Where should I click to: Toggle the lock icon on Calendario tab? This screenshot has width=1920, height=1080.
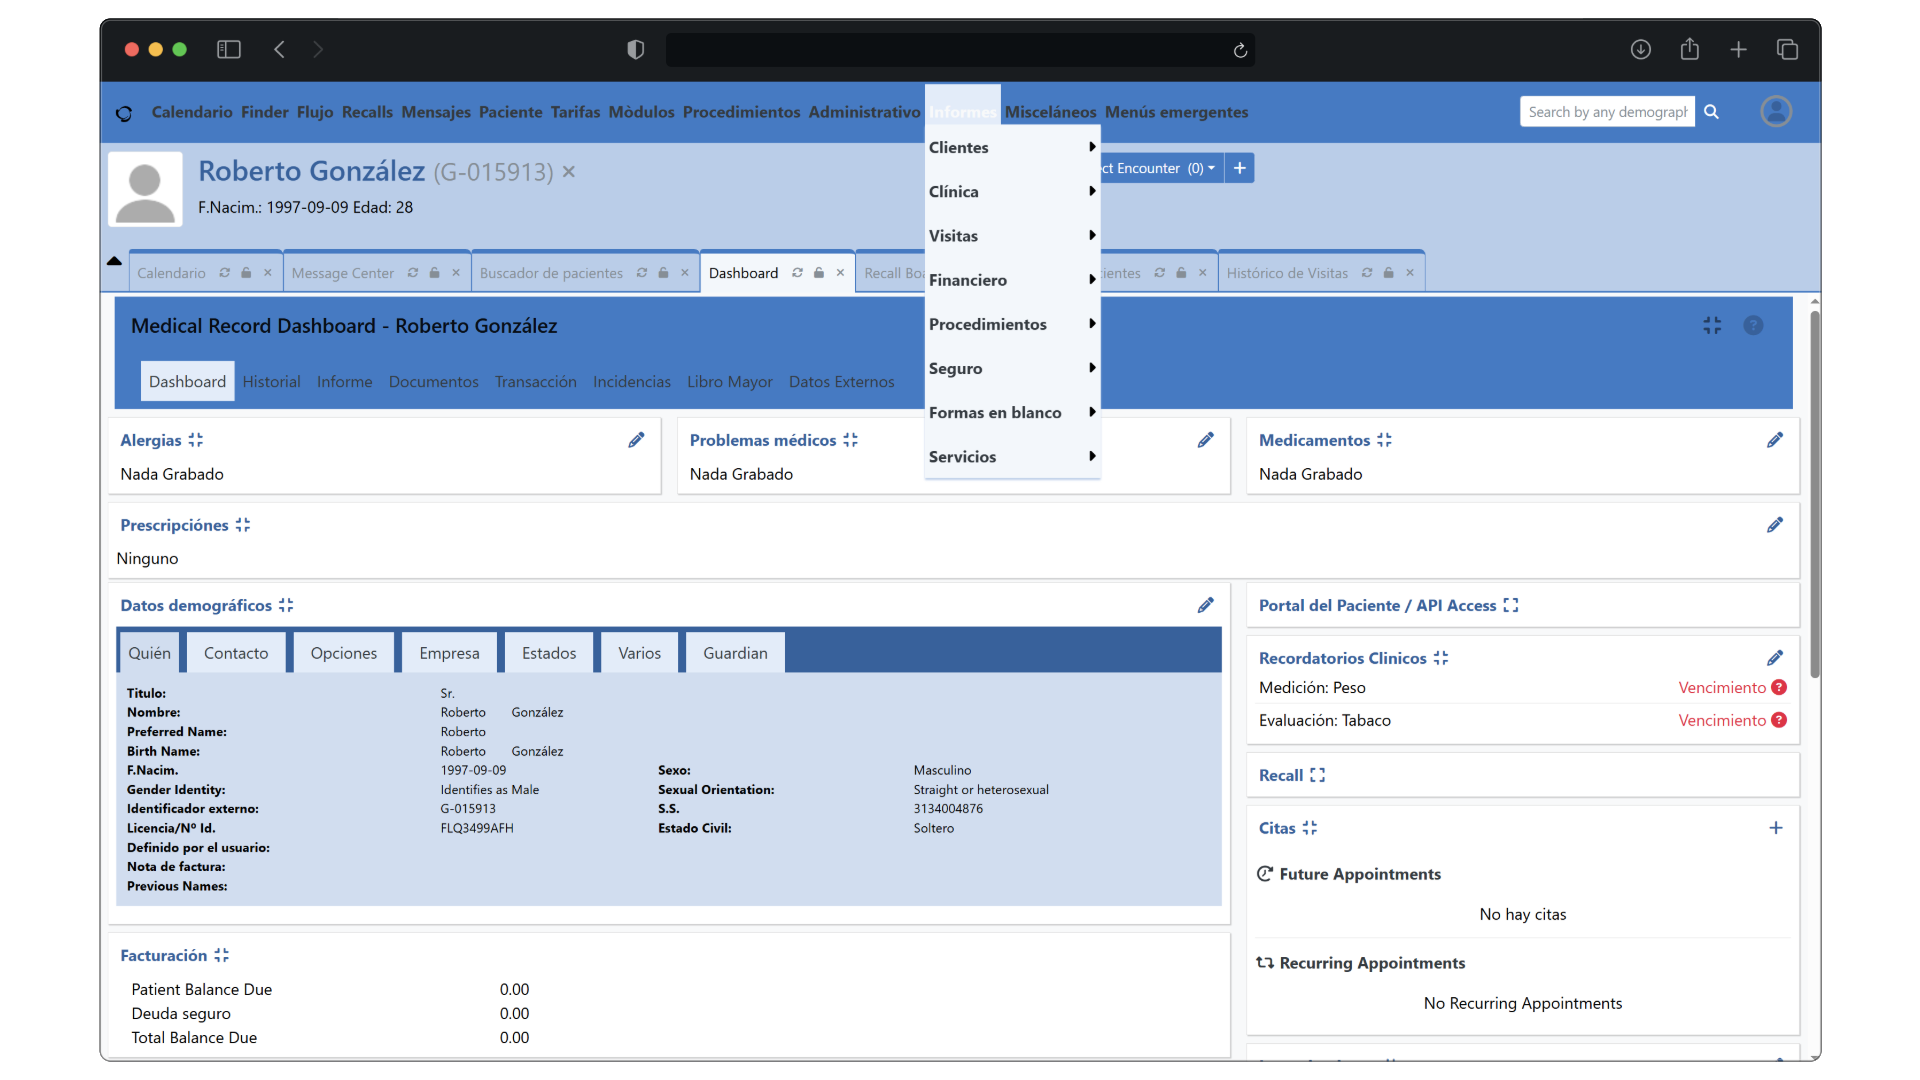pos(246,273)
